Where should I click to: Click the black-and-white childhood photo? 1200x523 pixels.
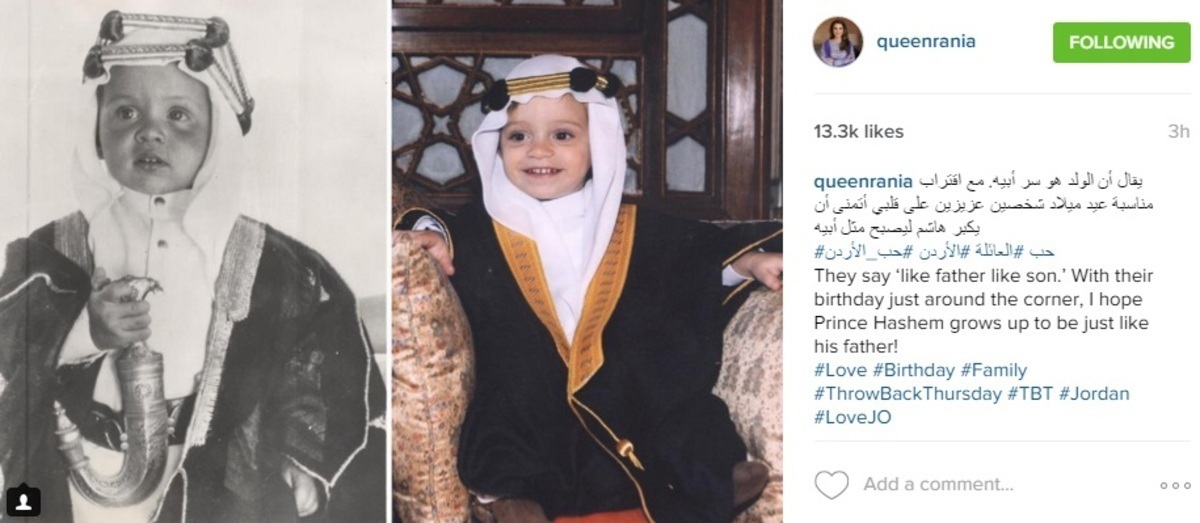[x=194, y=261]
